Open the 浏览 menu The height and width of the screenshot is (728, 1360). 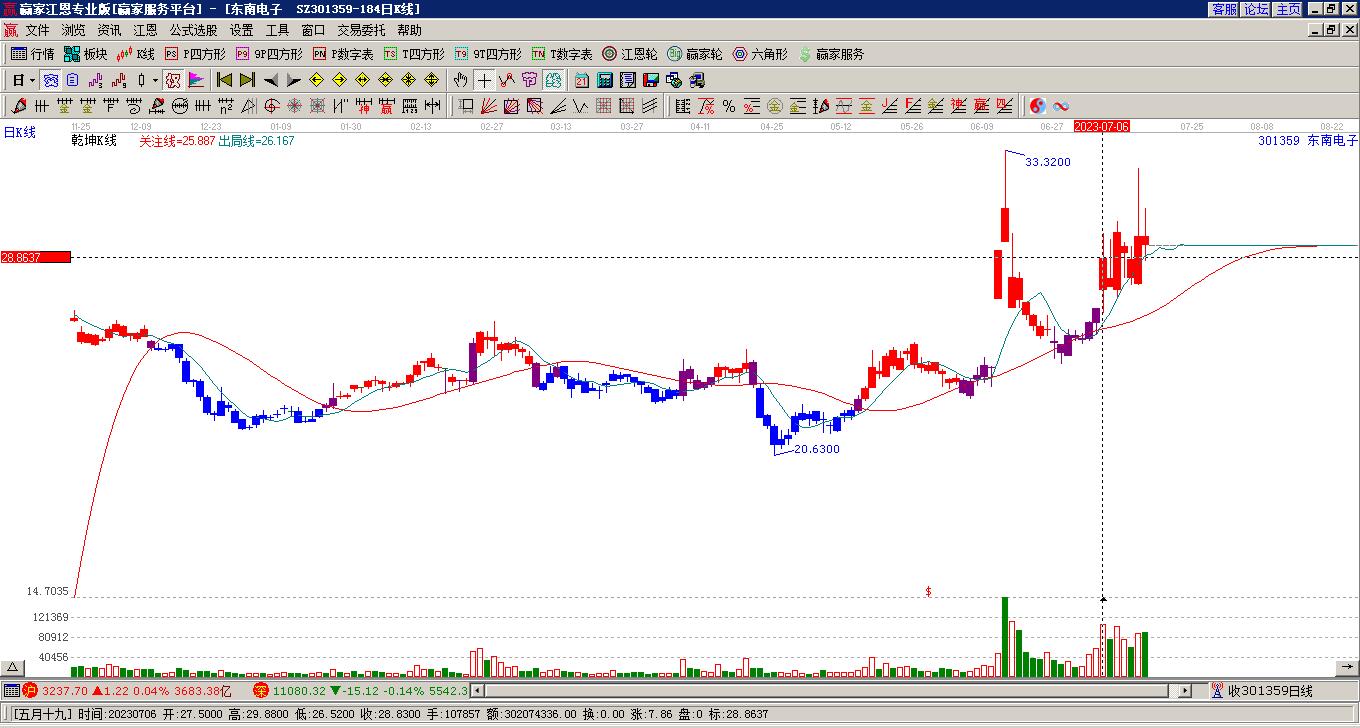tap(73, 30)
